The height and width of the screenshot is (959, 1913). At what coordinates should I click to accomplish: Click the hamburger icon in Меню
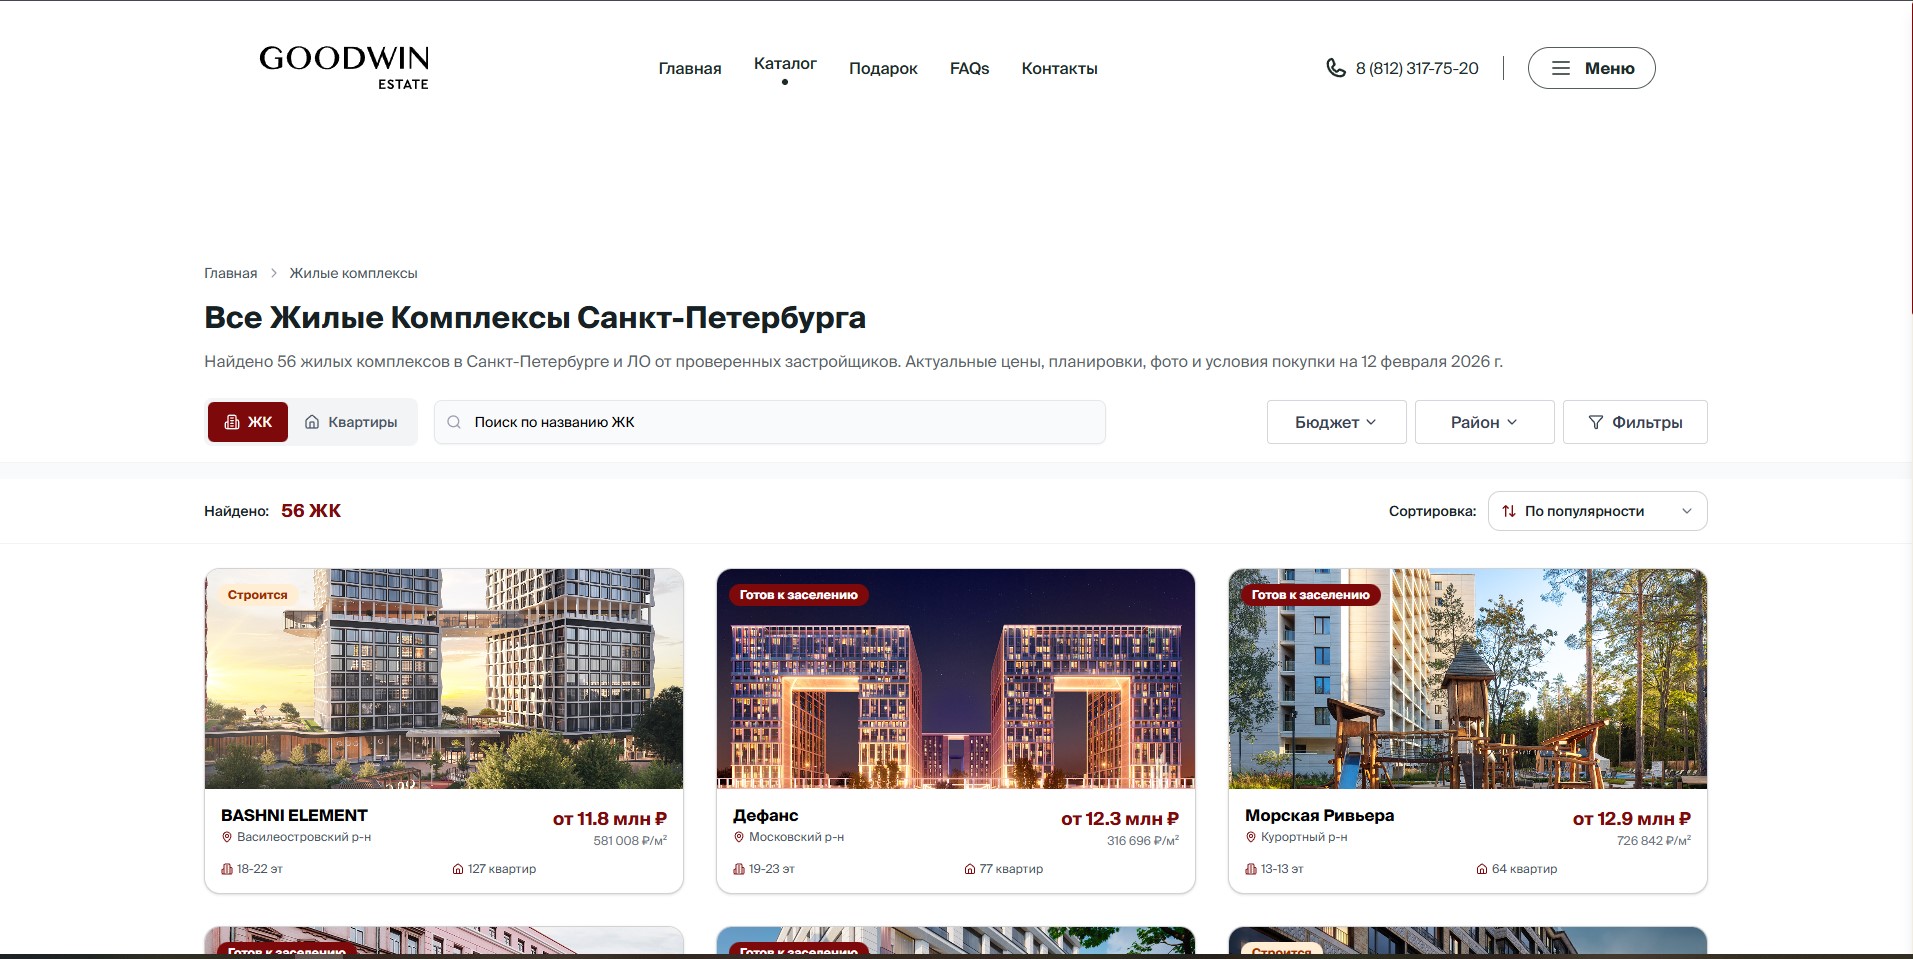[1560, 68]
